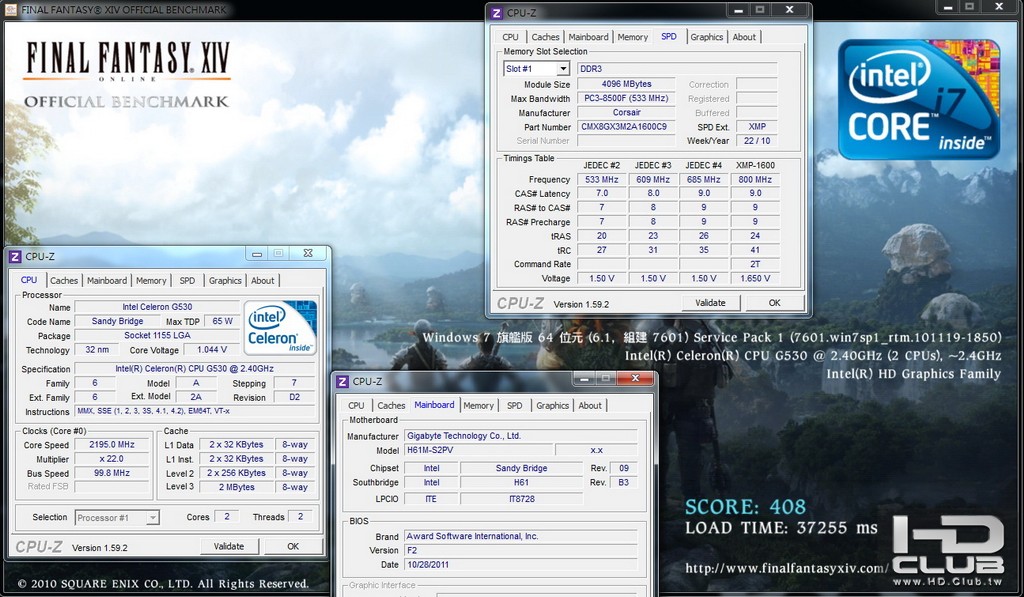Open About tab in Mainboard window
Image resolution: width=1024 pixels, height=597 pixels.
coord(590,406)
